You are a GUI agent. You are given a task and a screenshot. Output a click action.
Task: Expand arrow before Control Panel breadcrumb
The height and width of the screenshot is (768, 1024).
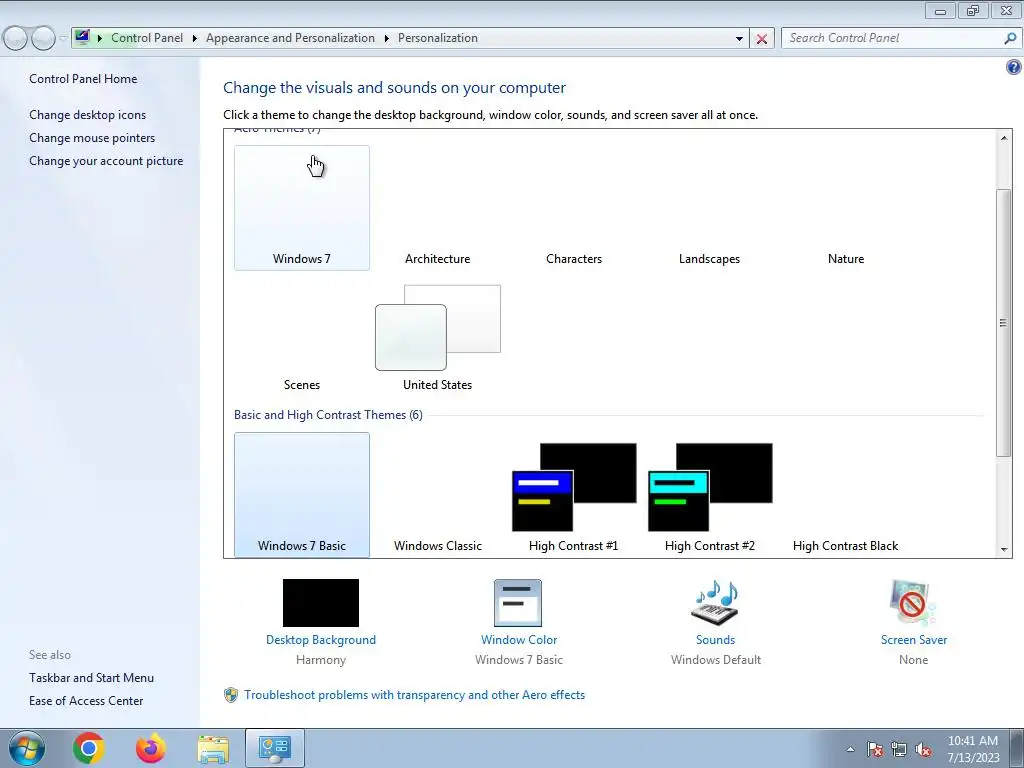click(x=100, y=38)
